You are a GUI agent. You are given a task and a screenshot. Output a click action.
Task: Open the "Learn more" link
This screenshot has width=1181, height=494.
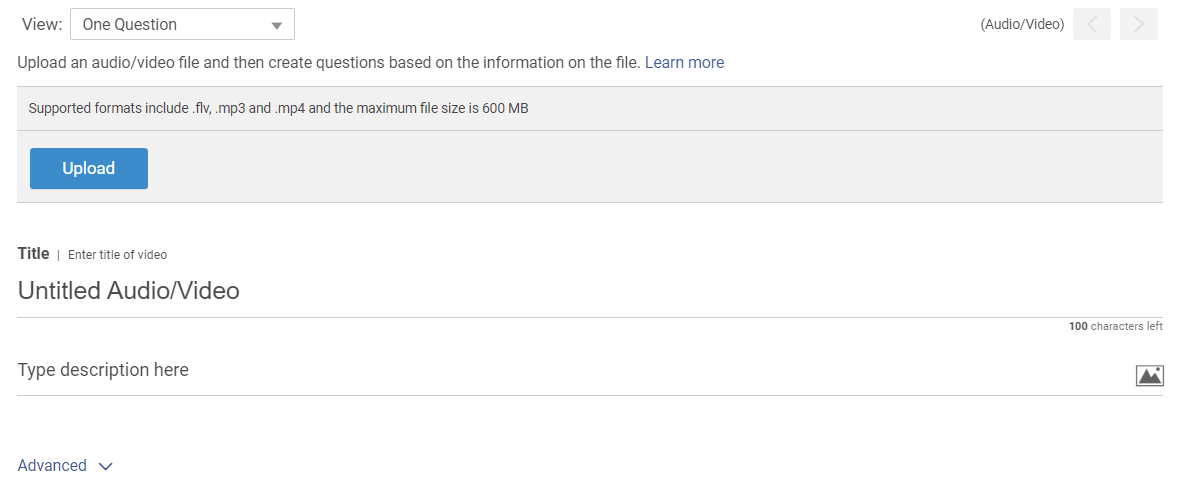coord(684,62)
